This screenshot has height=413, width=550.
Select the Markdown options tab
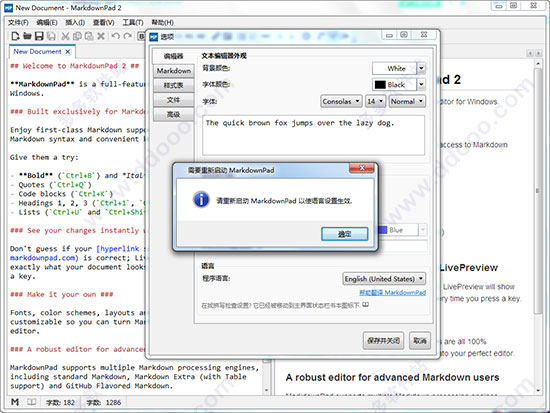pos(174,71)
